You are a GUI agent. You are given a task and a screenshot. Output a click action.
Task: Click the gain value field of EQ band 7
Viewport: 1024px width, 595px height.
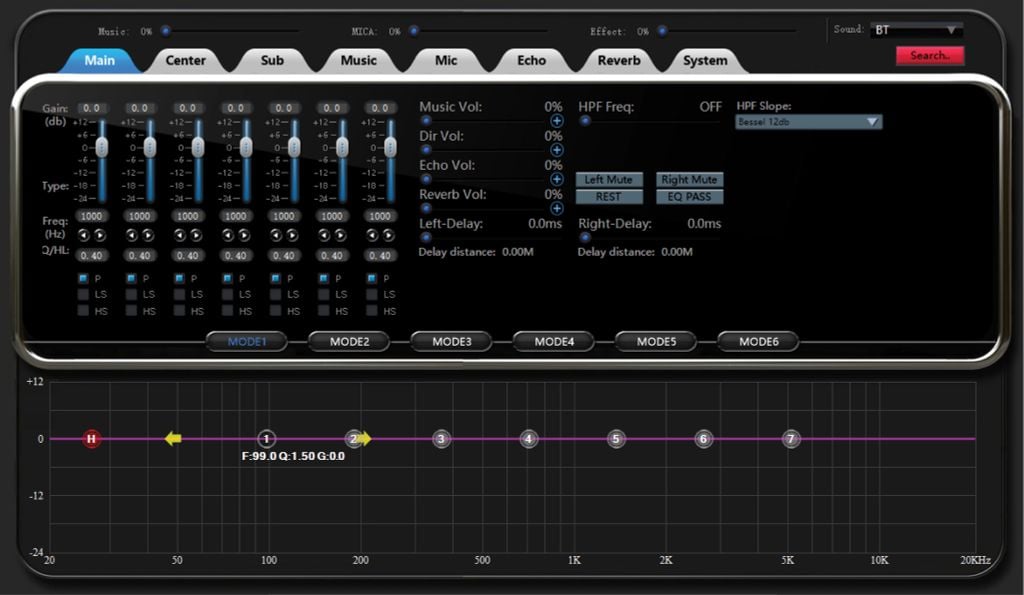pyautogui.click(x=380, y=108)
